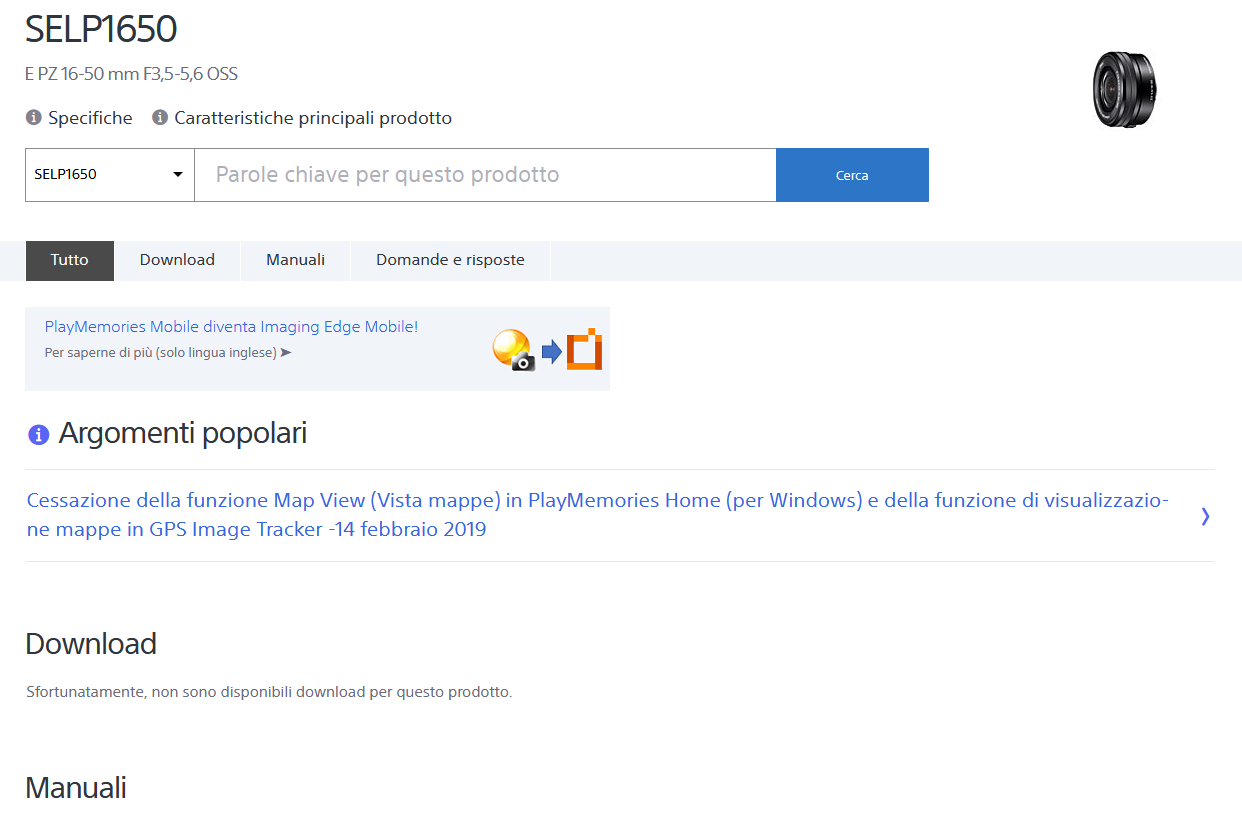Open Caratteristiche principali prodotto link
Image resolution: width=1242 pixels, height=817 pixels.
(313, 118)
